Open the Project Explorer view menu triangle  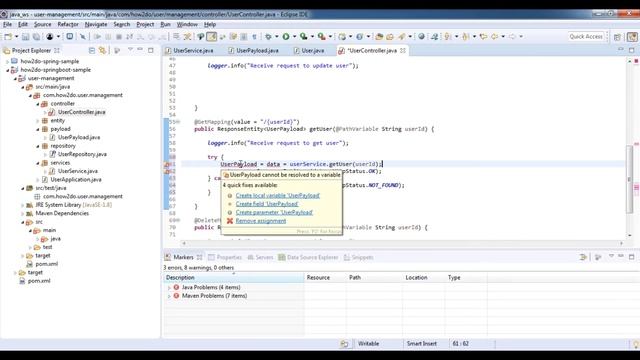pos(130,50)
